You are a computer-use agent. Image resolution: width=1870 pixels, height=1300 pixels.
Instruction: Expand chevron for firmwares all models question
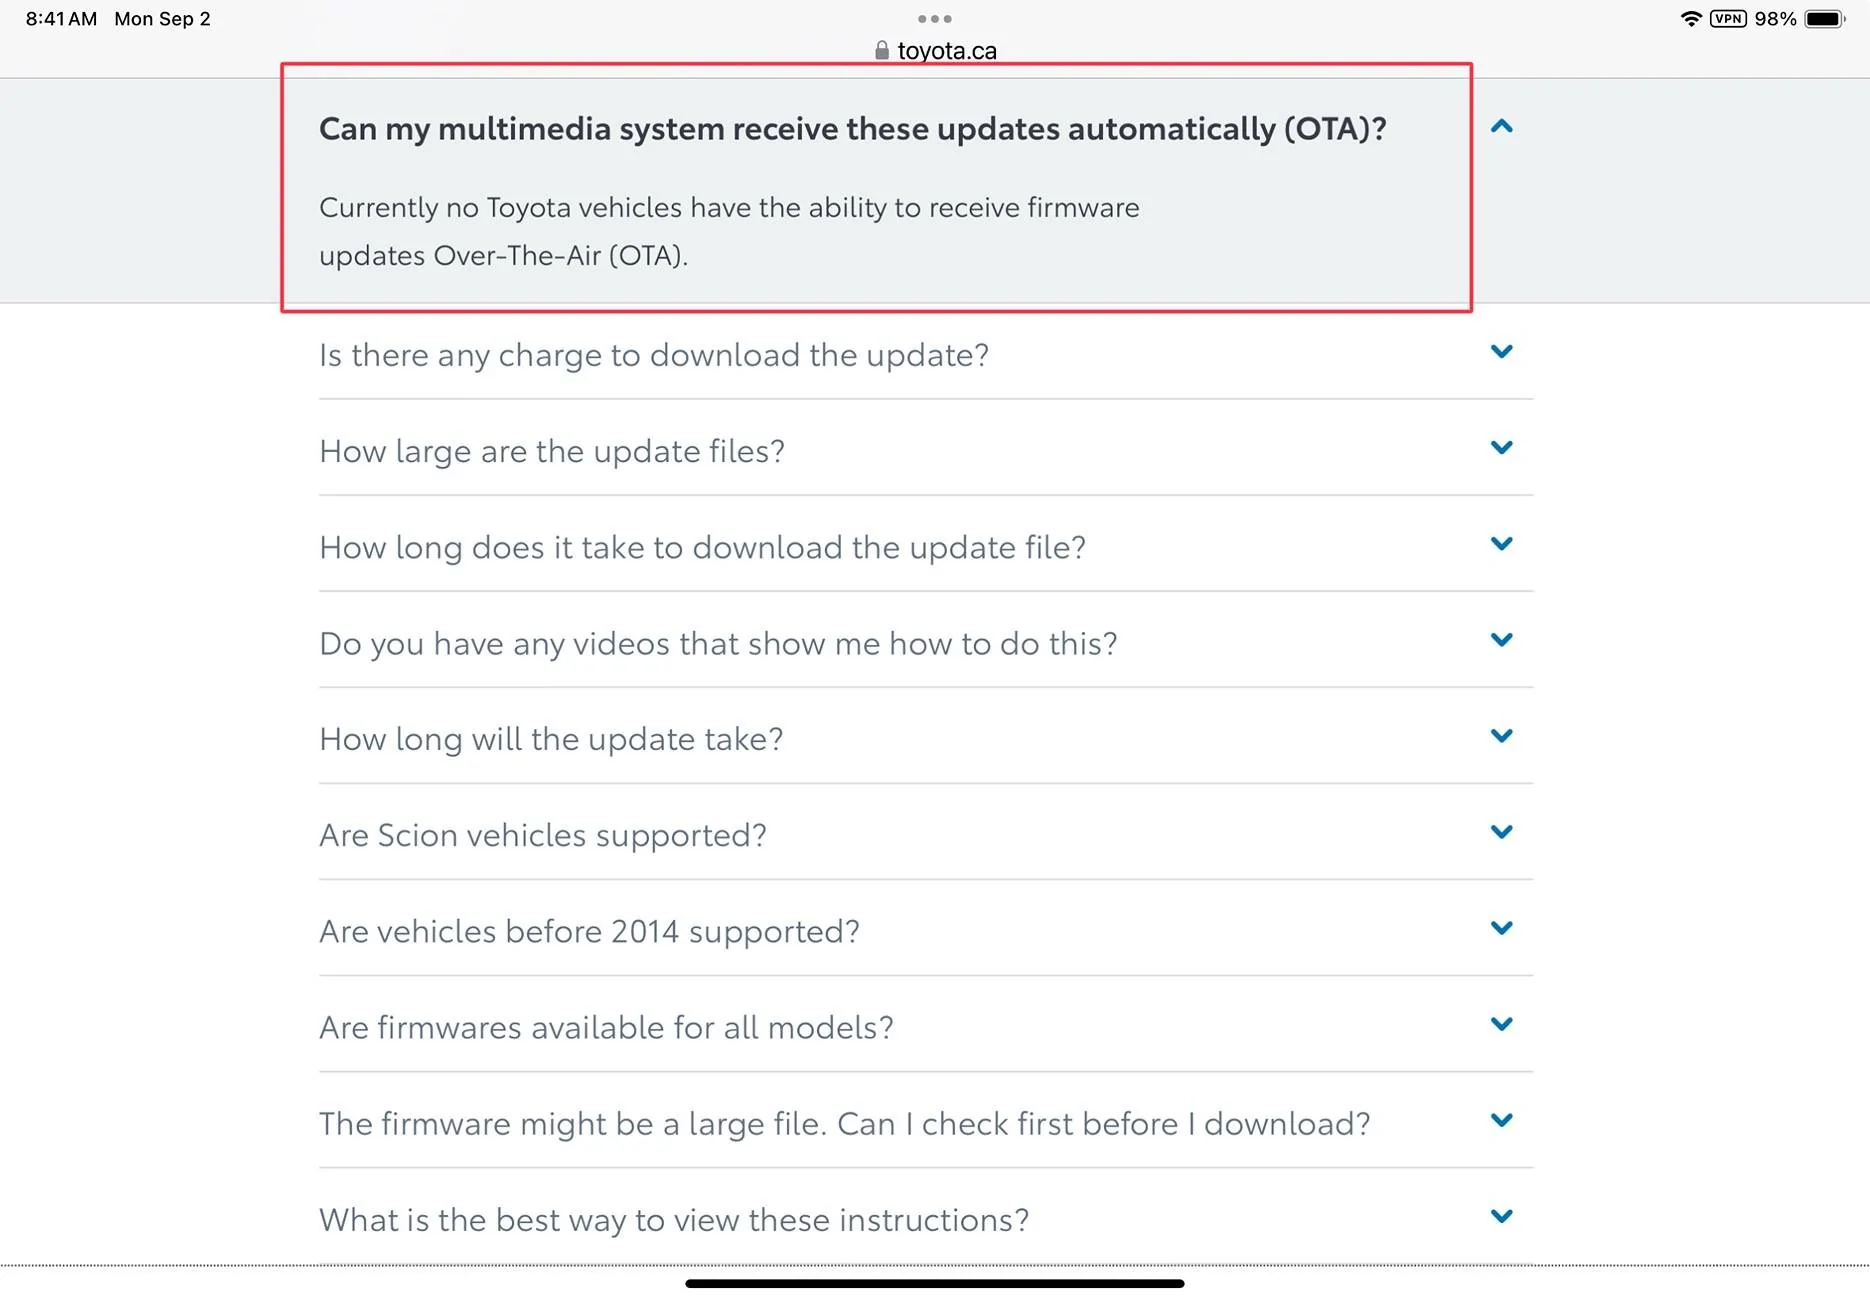point(1501,1023)
